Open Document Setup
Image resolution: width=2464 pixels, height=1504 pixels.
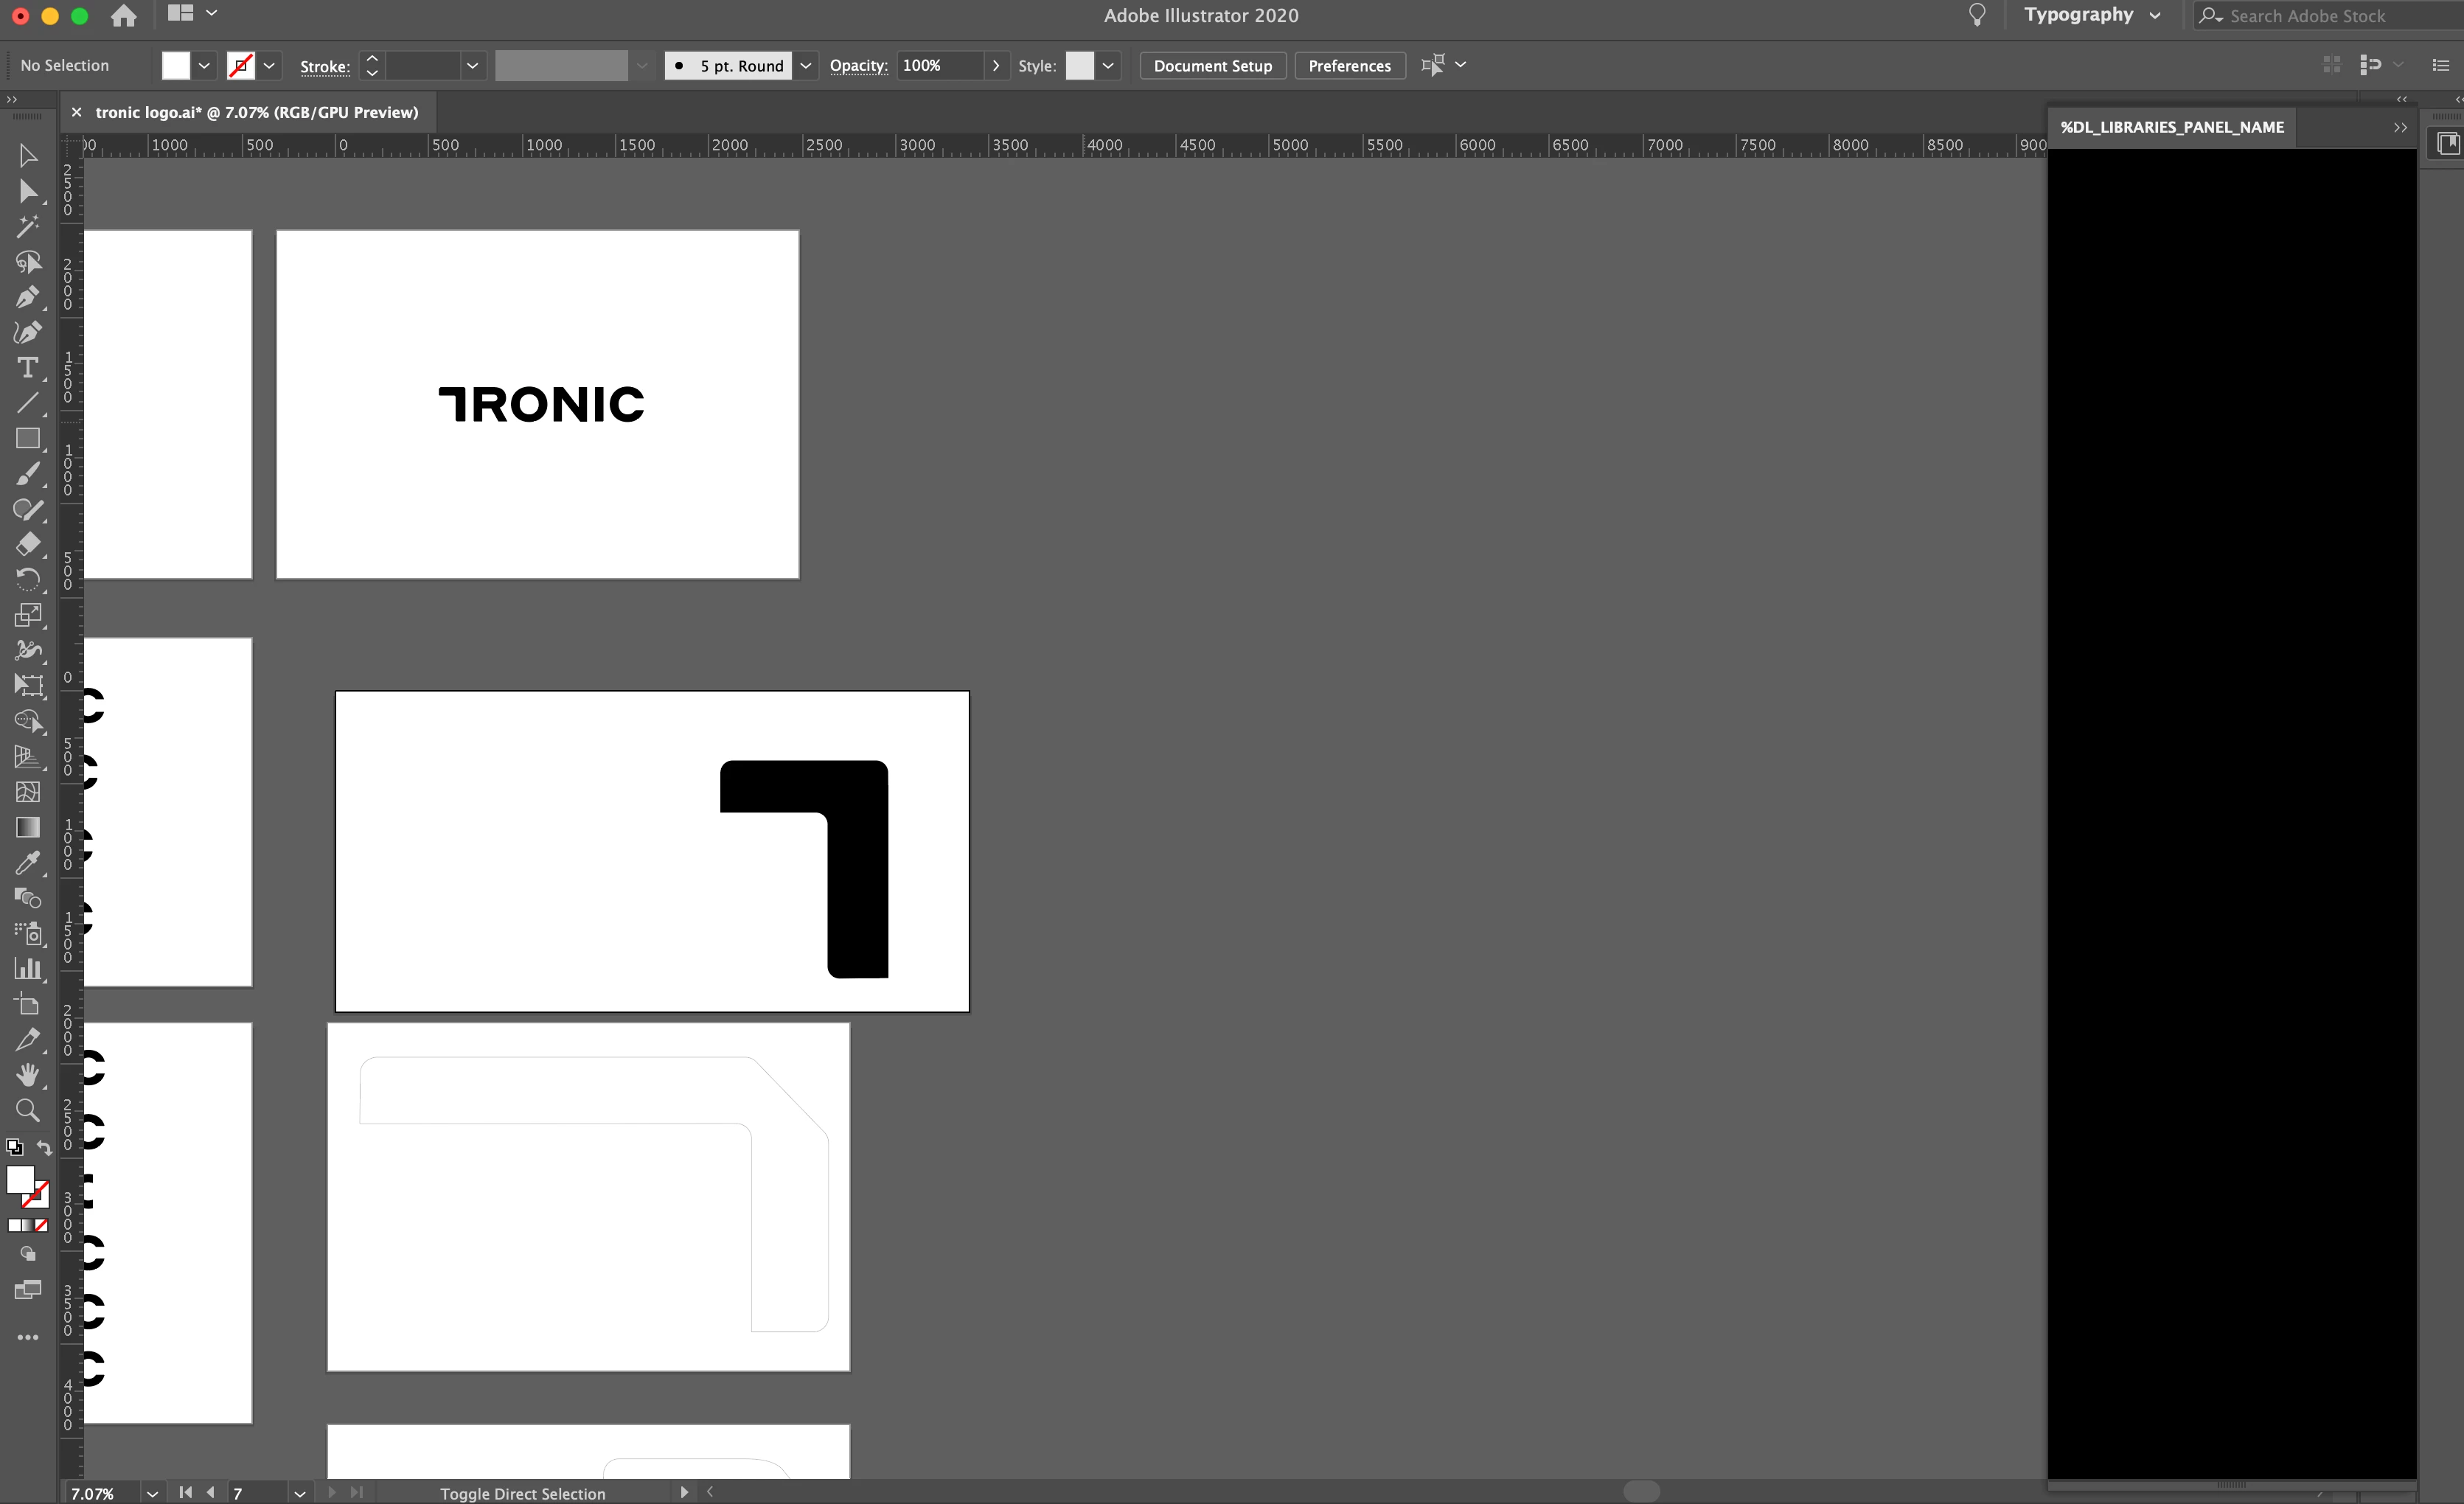(1212, 66)
